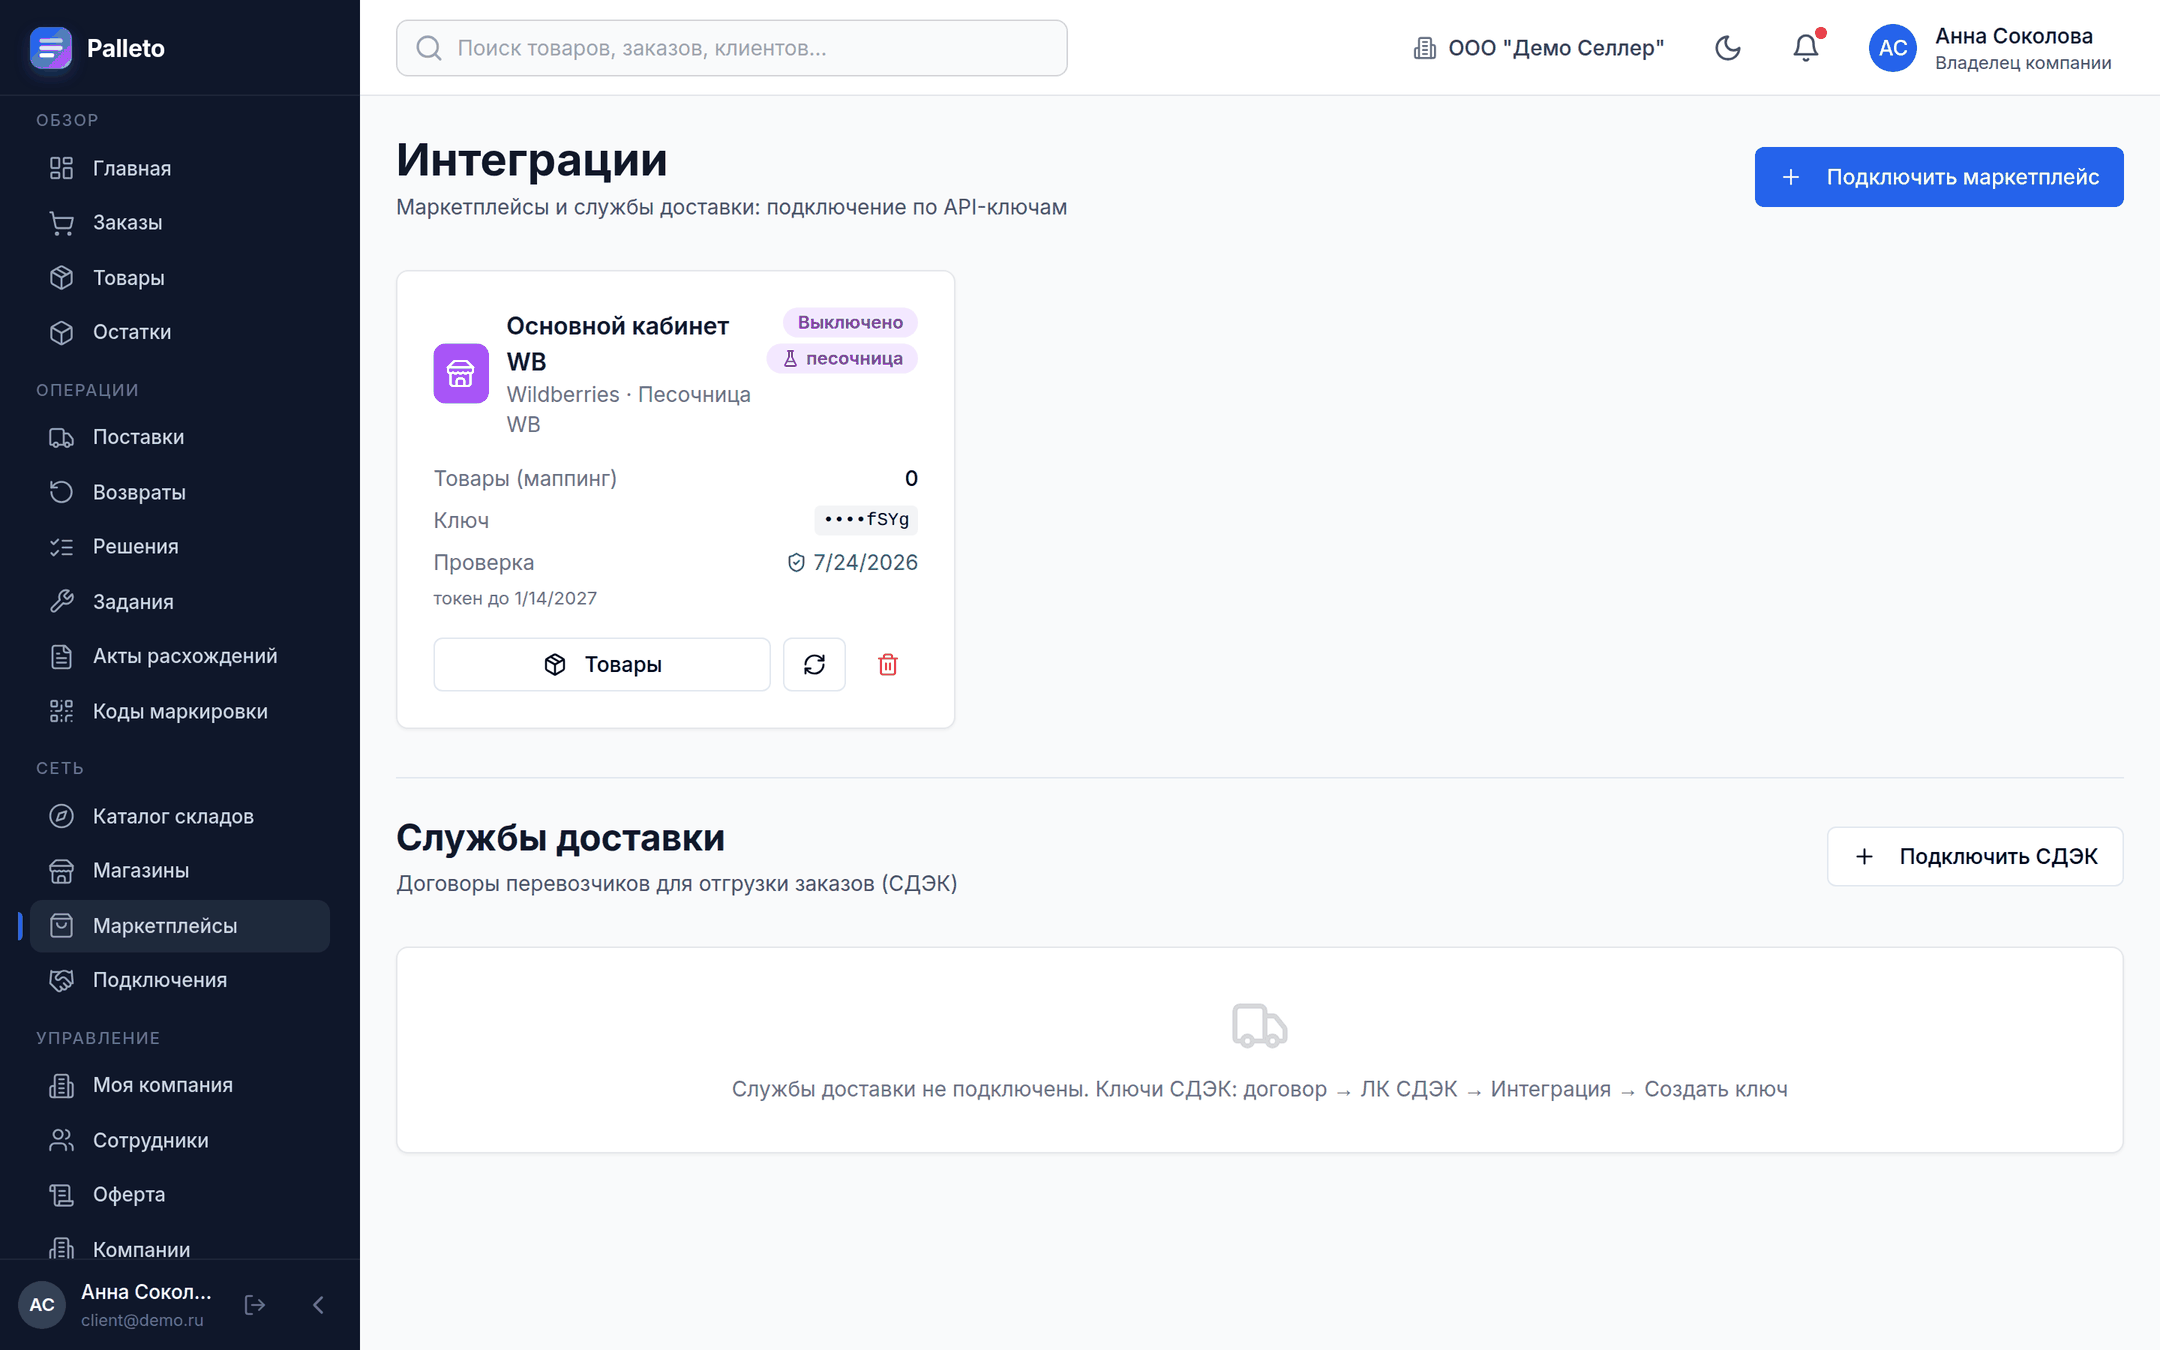Open Каталог складов
Image resolution: width=2160 pixels, height=1350 pixels.
click(180, 816)
